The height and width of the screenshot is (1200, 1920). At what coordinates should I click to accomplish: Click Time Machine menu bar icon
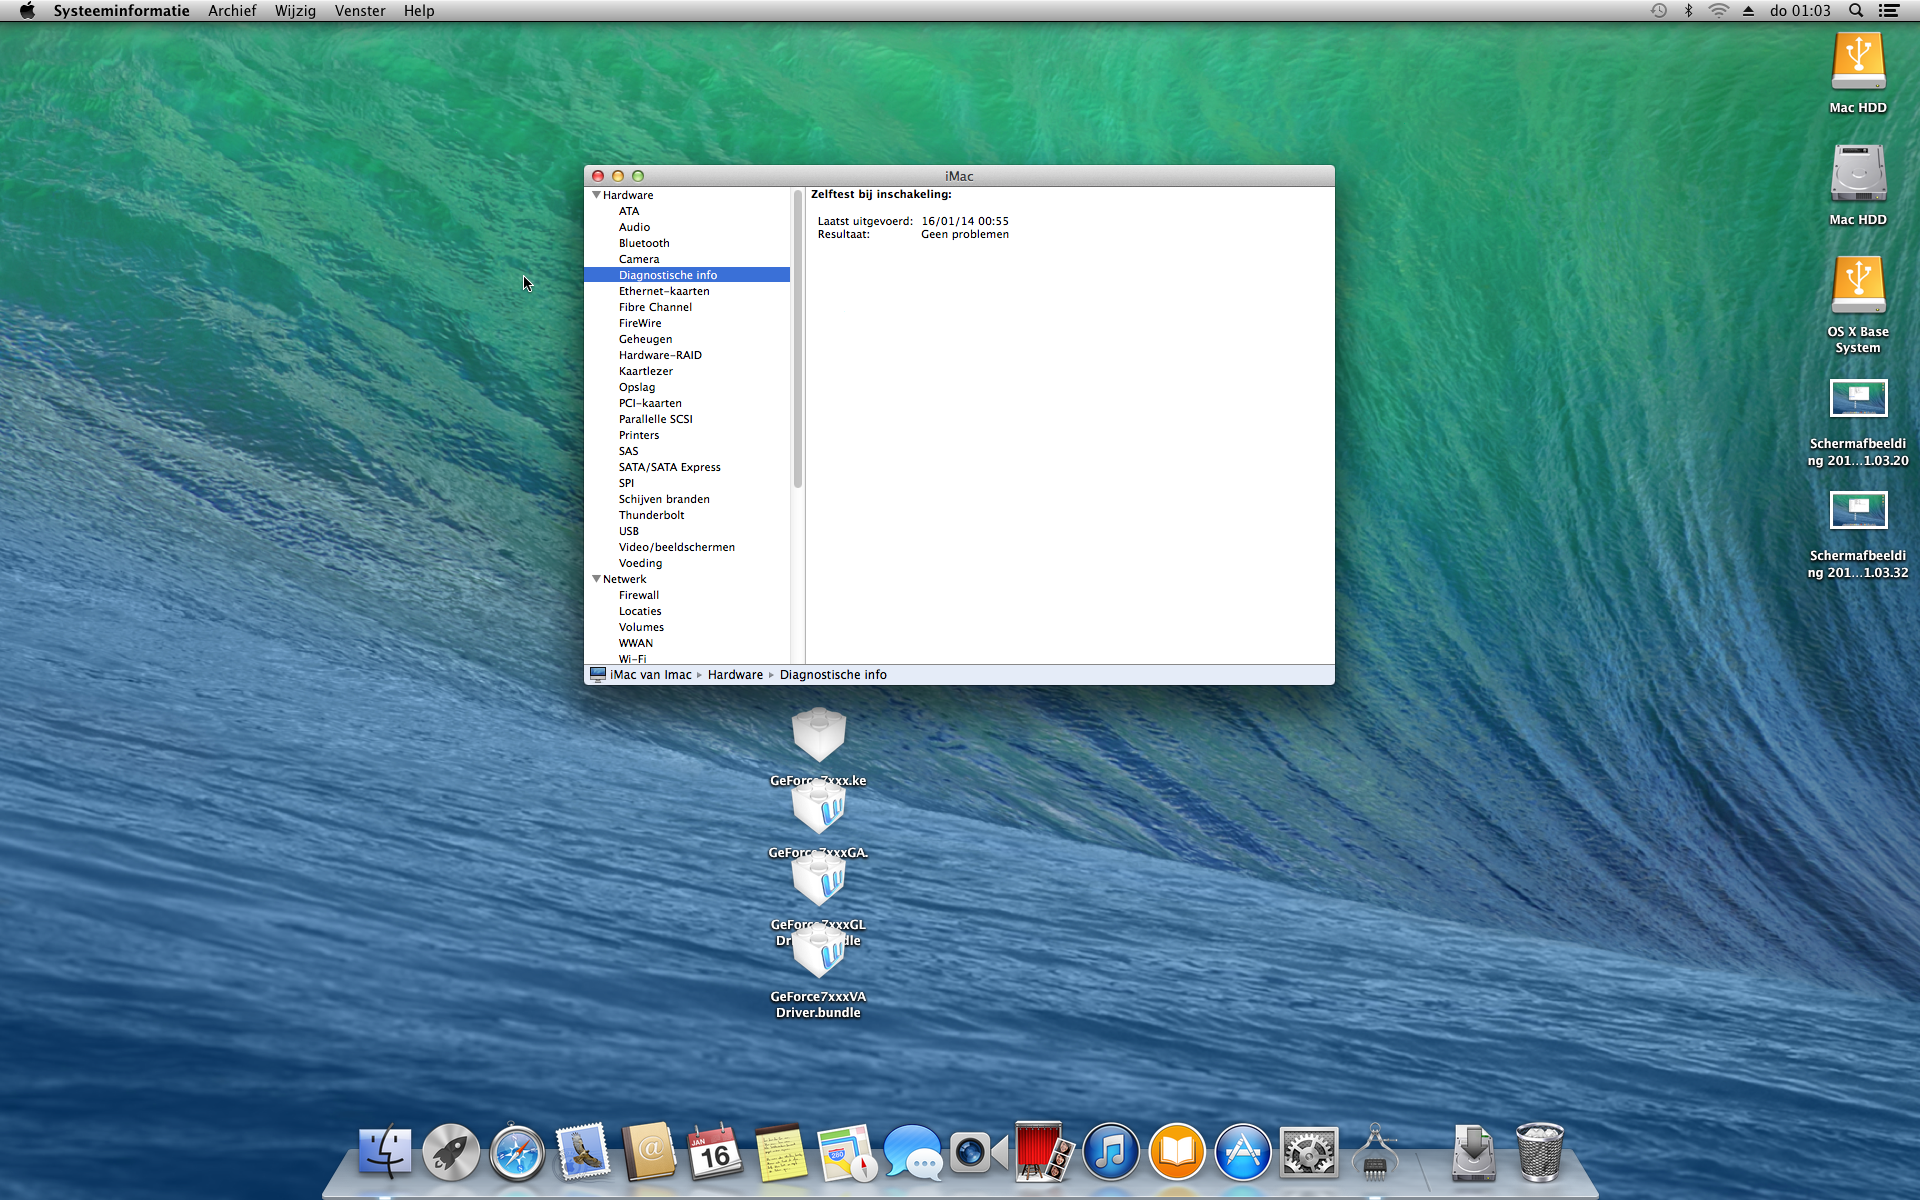1659,11
